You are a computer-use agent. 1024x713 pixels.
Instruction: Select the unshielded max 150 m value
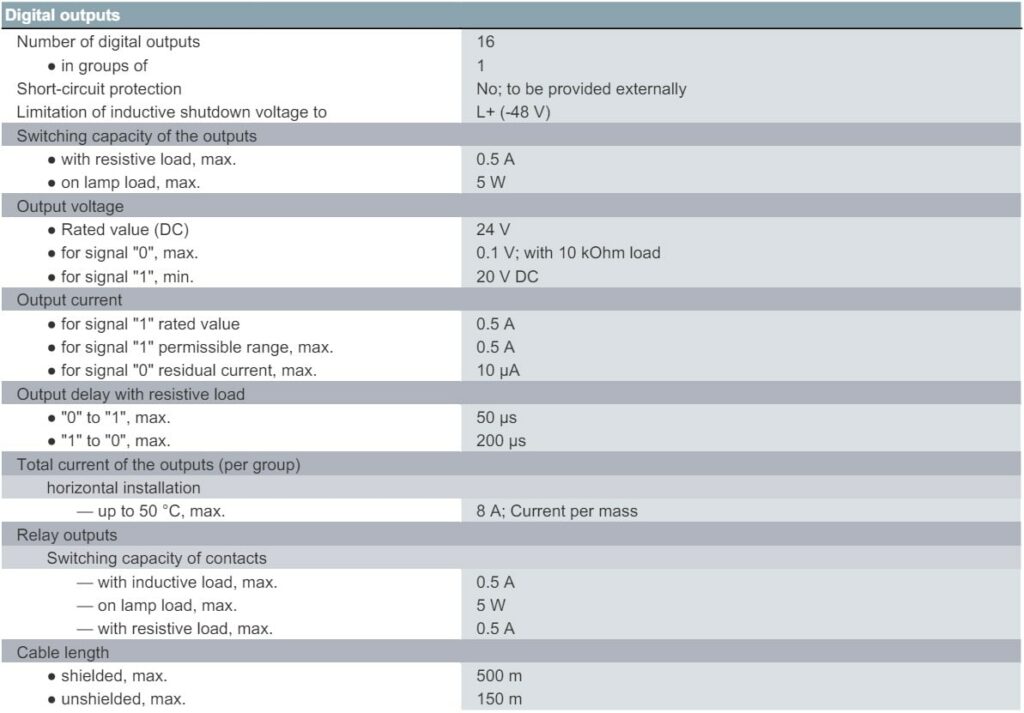499,699
